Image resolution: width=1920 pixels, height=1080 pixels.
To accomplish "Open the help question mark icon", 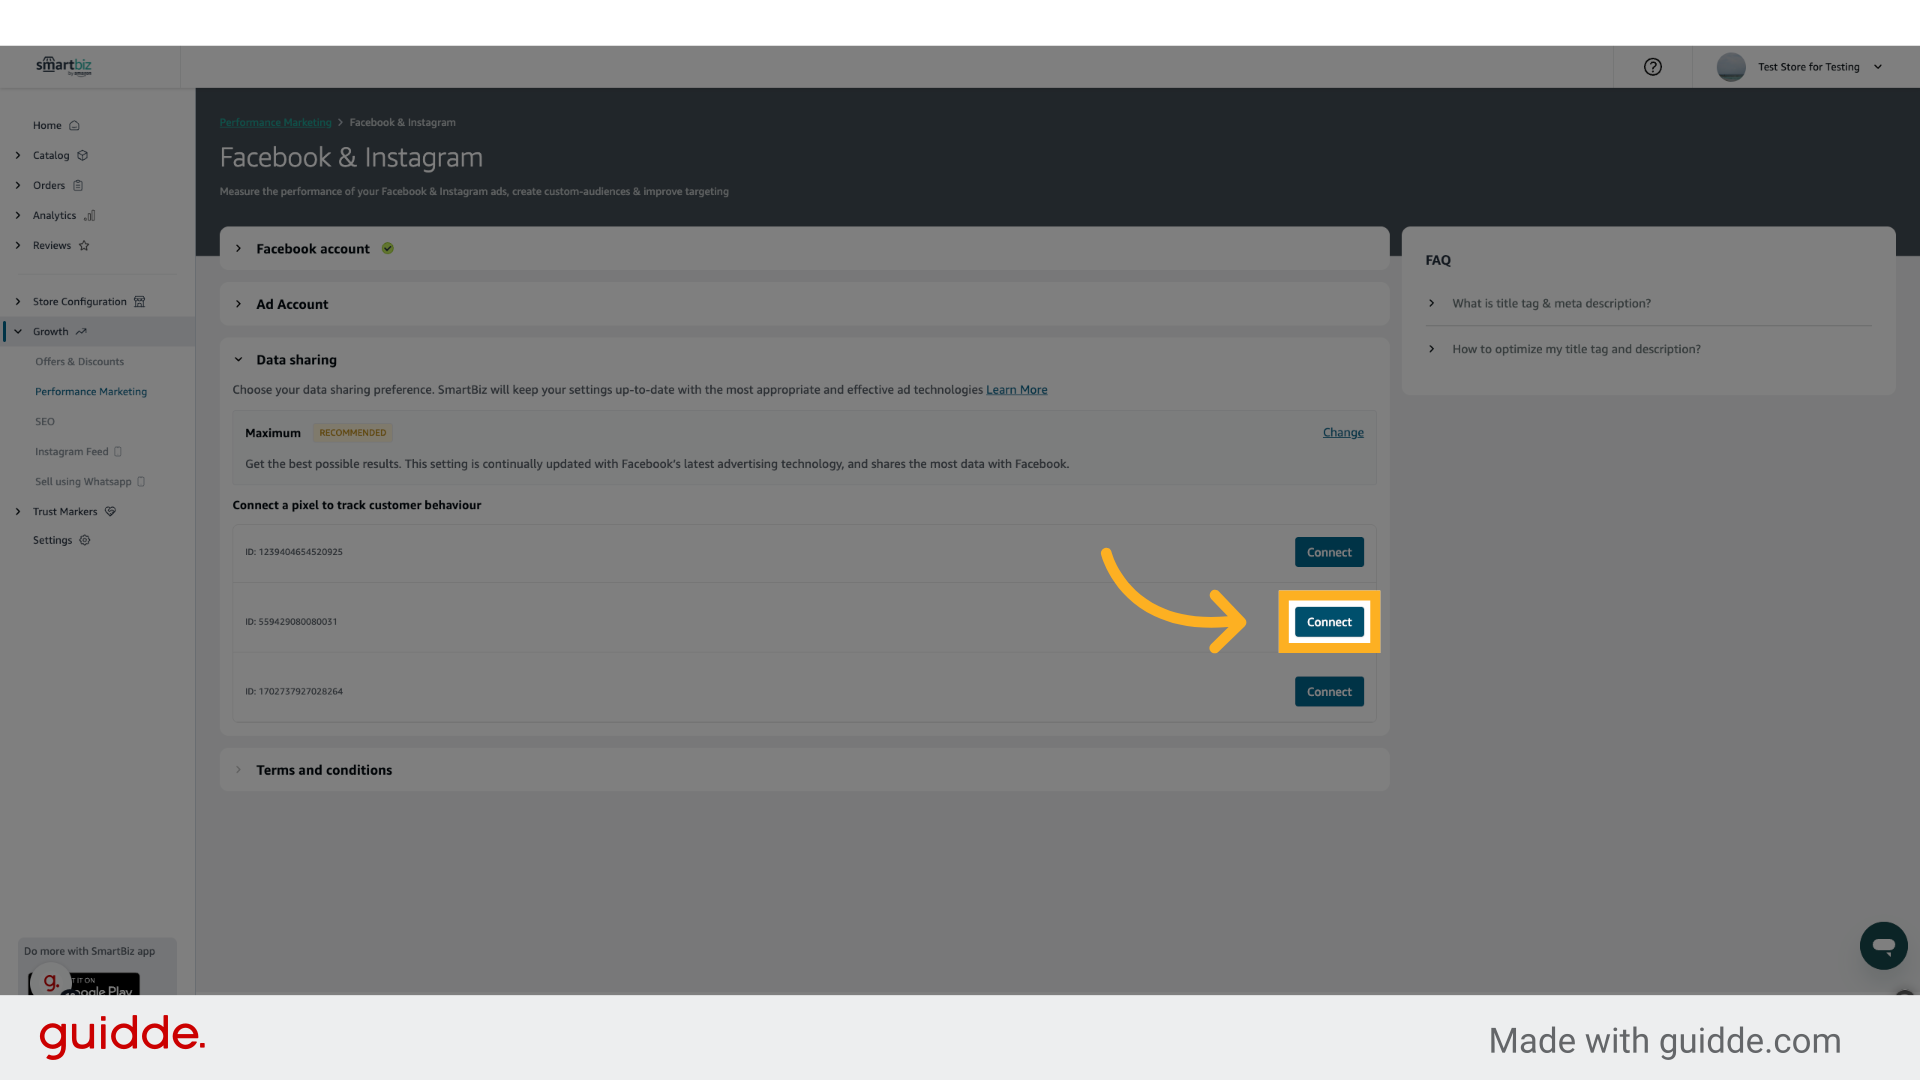I will click(1653, 67).
